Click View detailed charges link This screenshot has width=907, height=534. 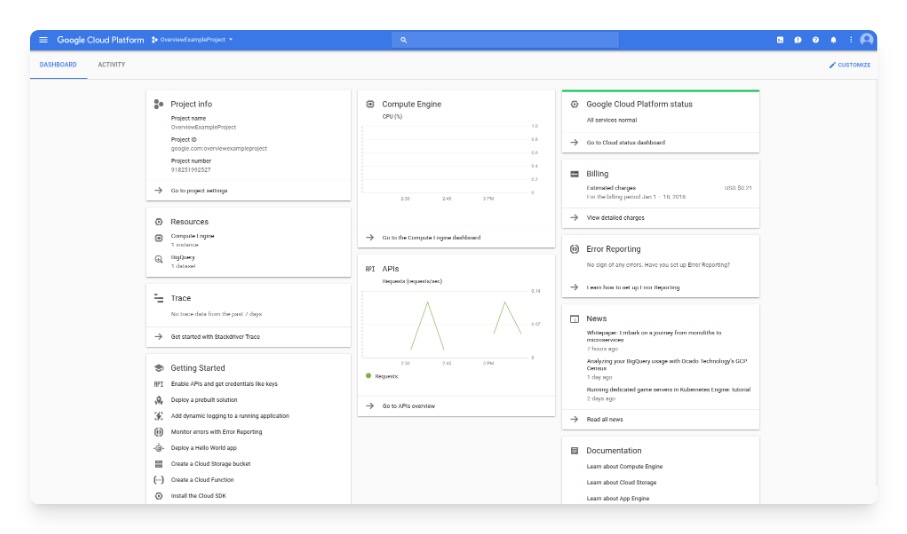pyautogui.click(x=615, y=217)
